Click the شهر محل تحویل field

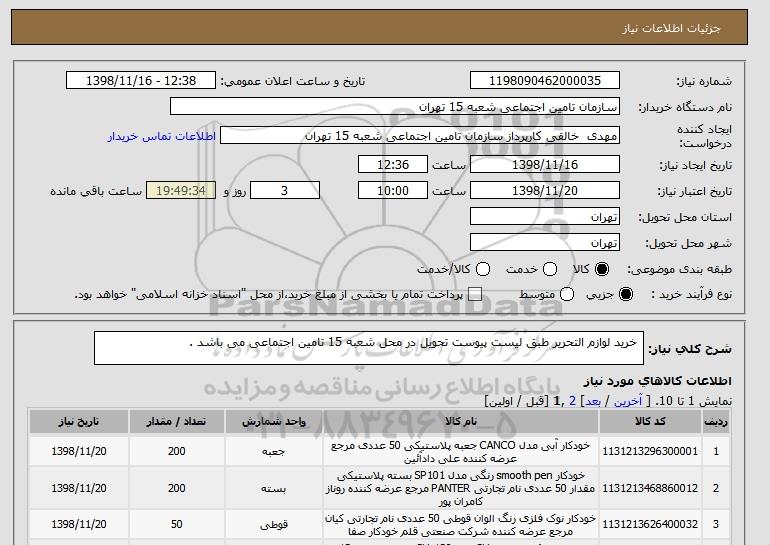pyautogui.click(x=545, y=243)
